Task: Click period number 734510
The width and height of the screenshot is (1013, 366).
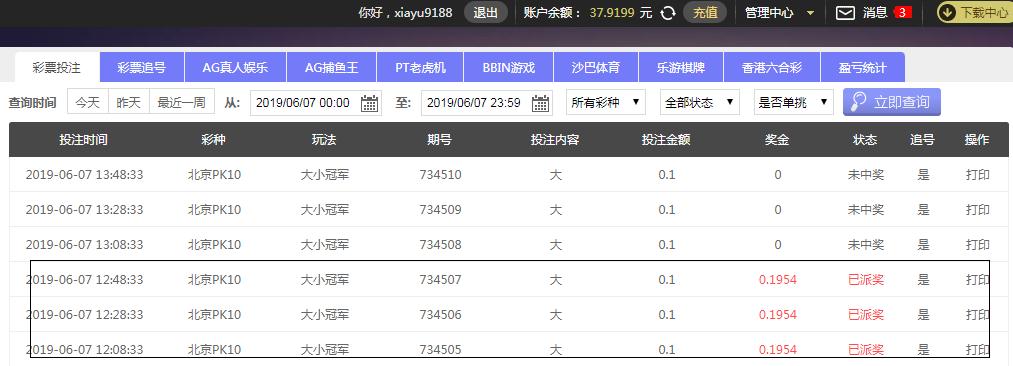Action: coord(441,174)
